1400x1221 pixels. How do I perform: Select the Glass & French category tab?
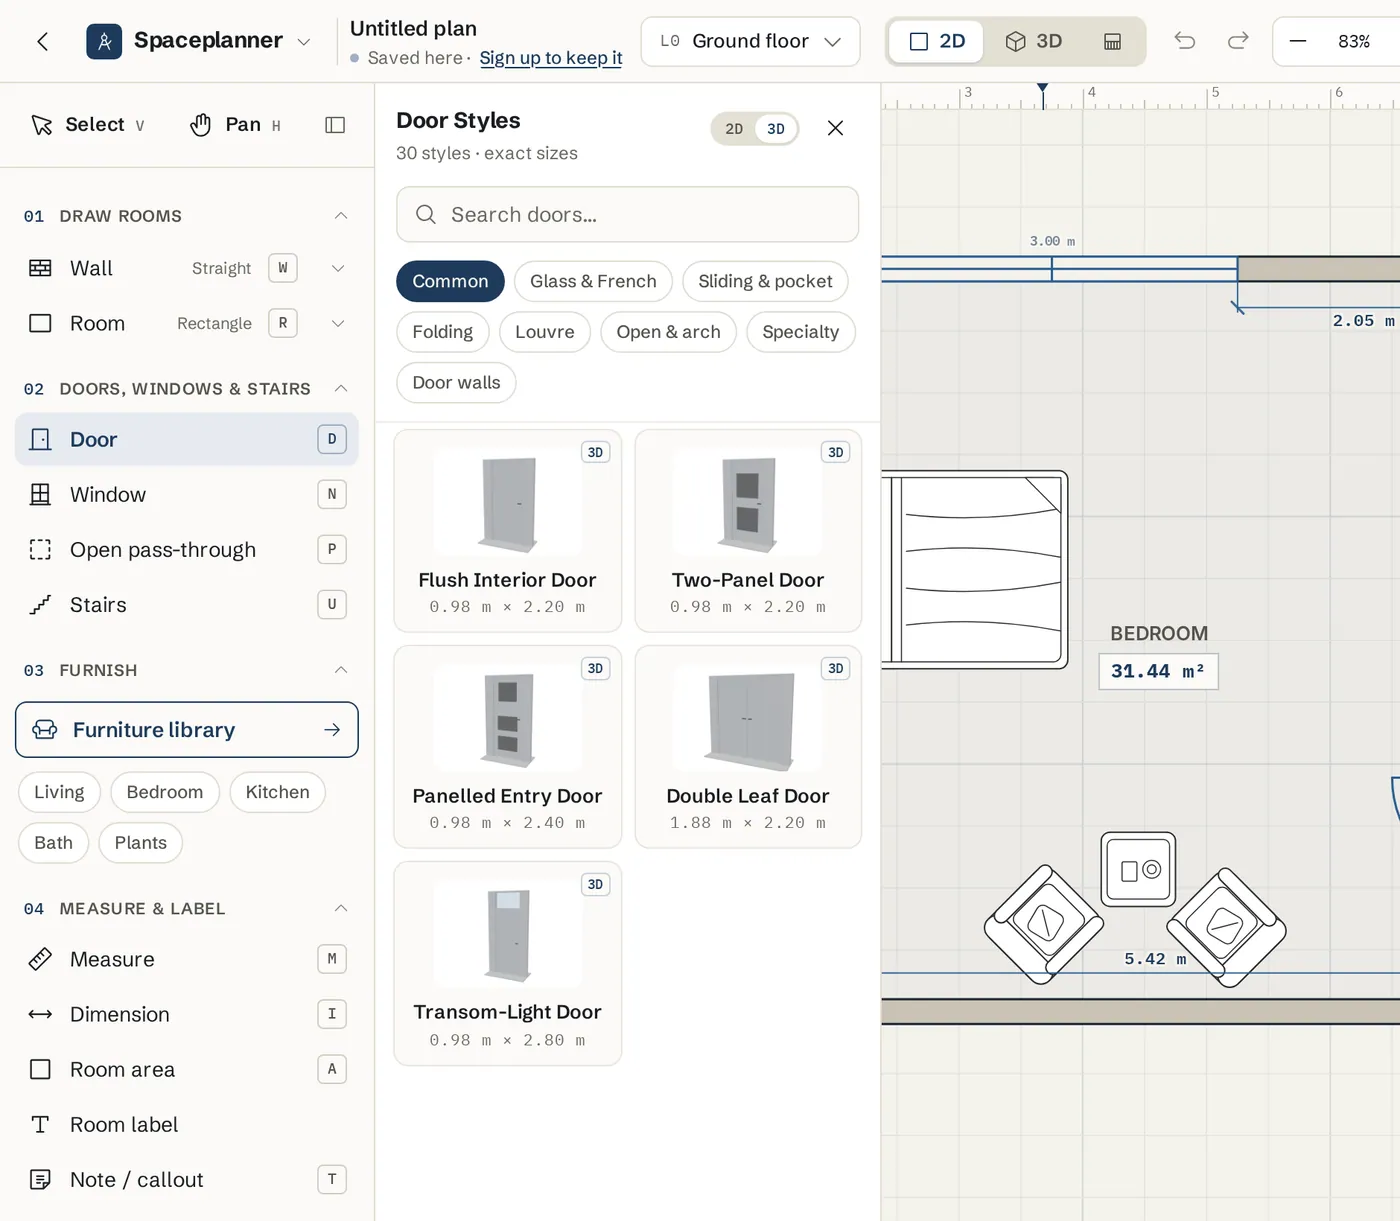(593, 281)
